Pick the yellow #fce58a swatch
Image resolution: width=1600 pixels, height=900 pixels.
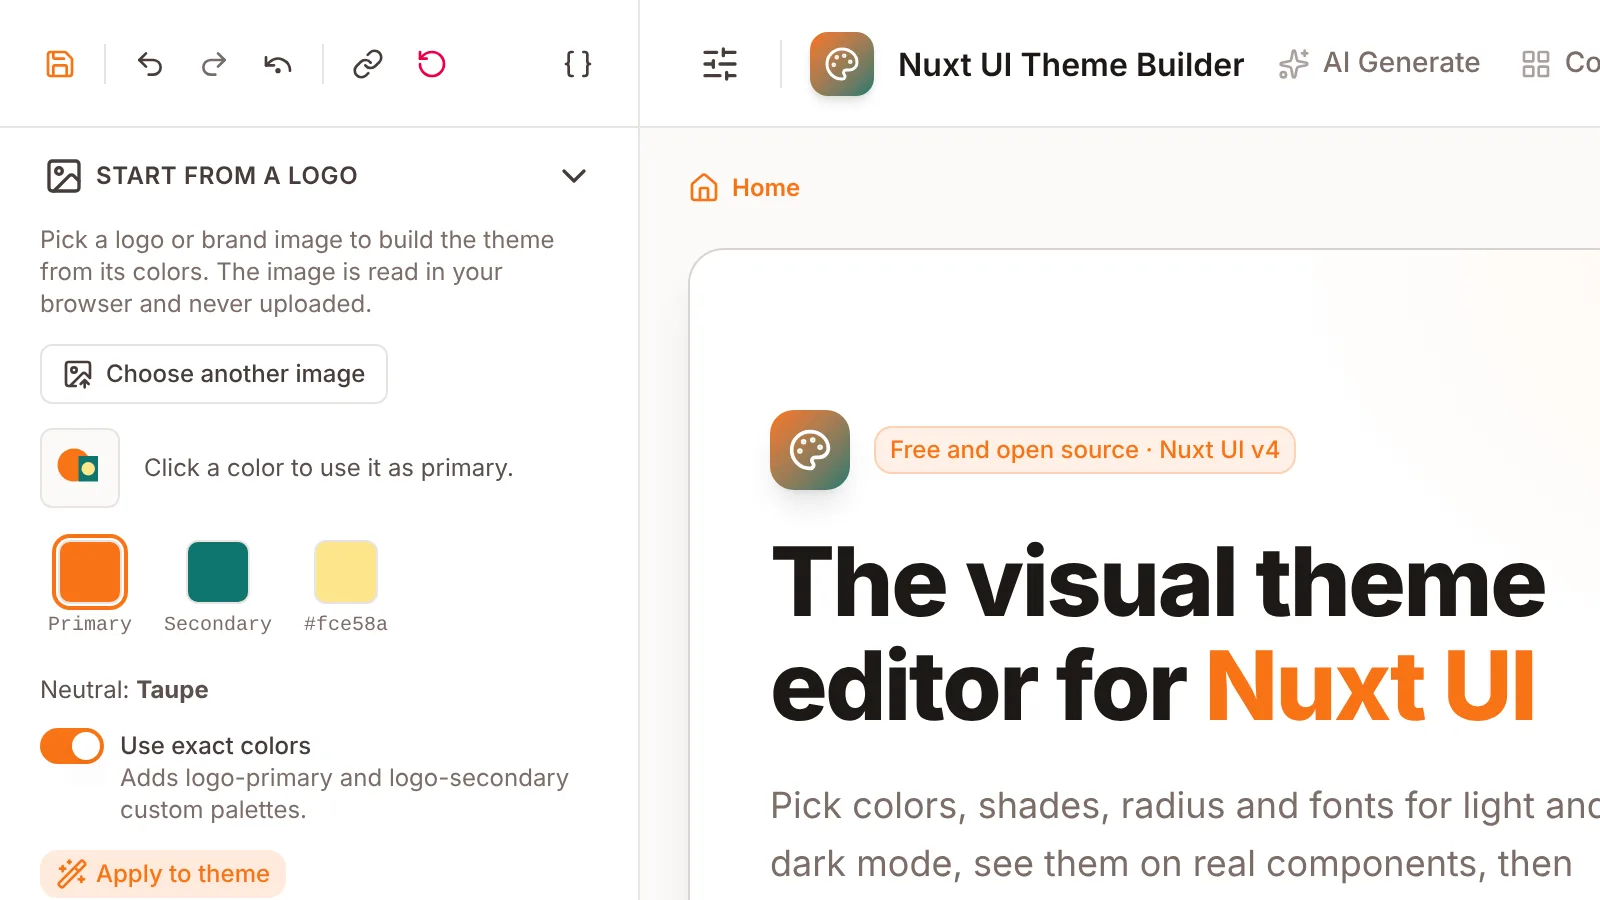point(346,572)
